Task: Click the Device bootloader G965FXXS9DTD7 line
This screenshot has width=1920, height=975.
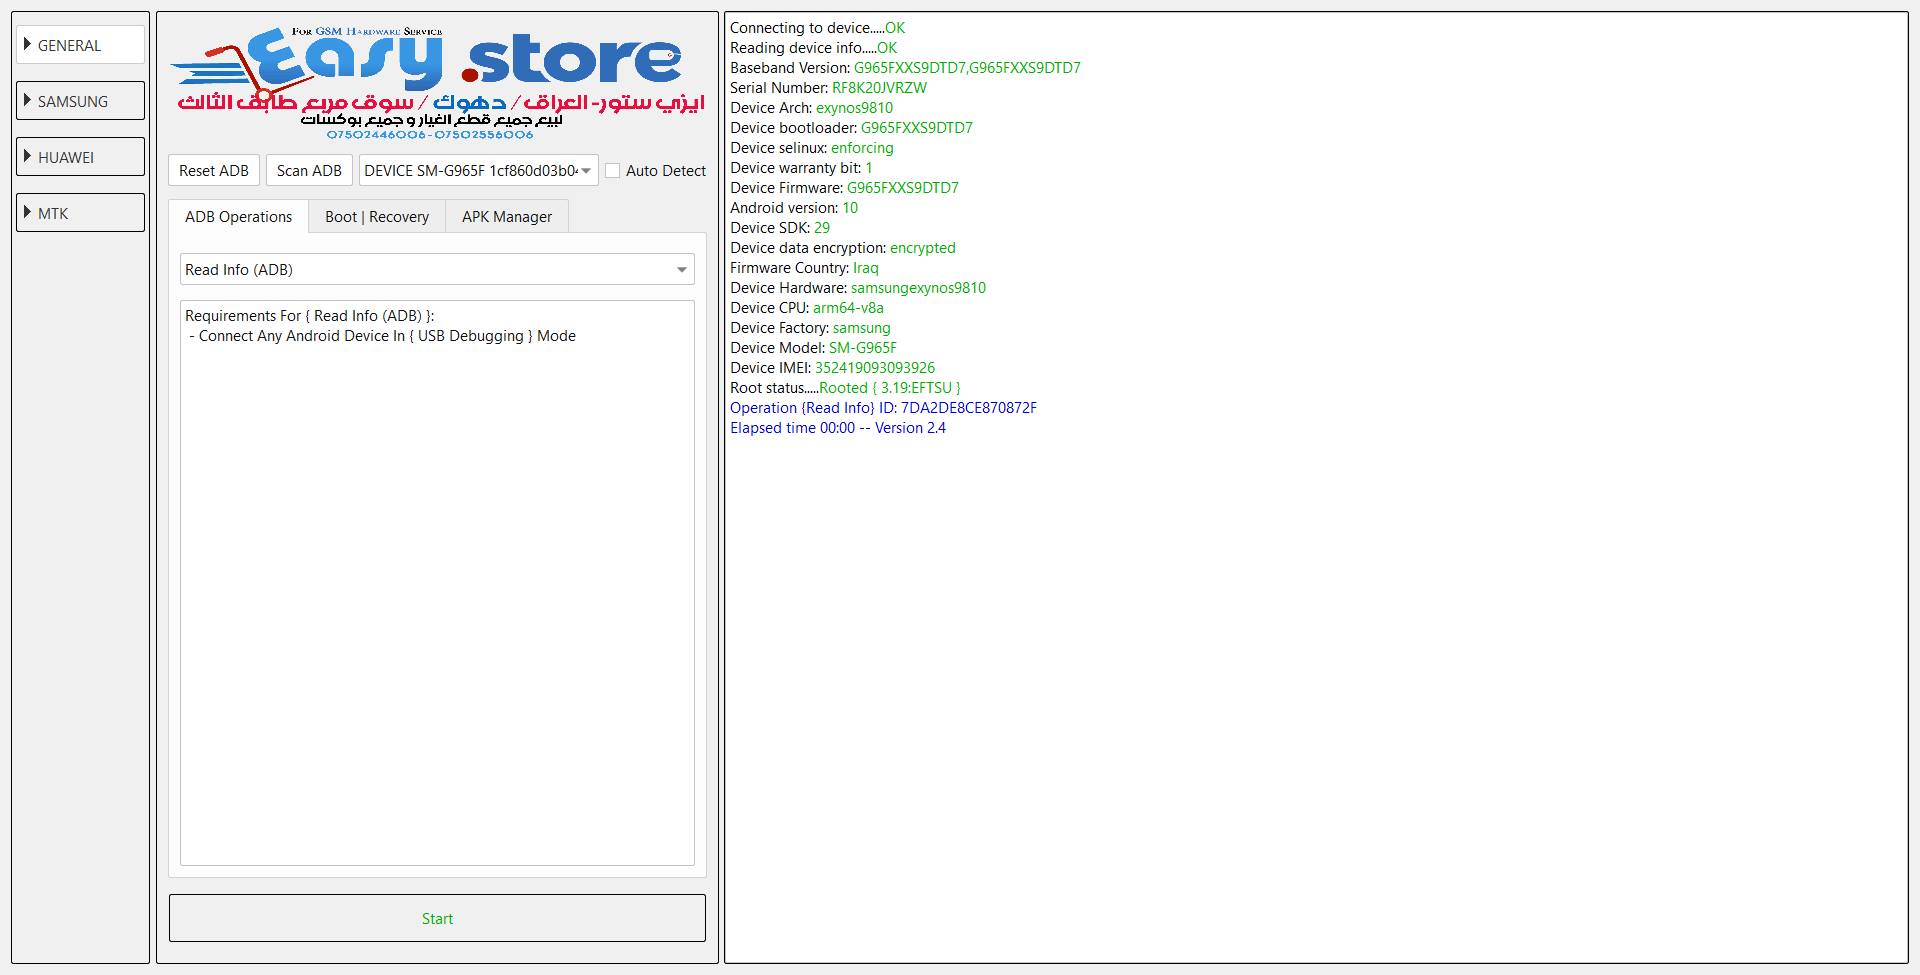Action: (851, 128)
